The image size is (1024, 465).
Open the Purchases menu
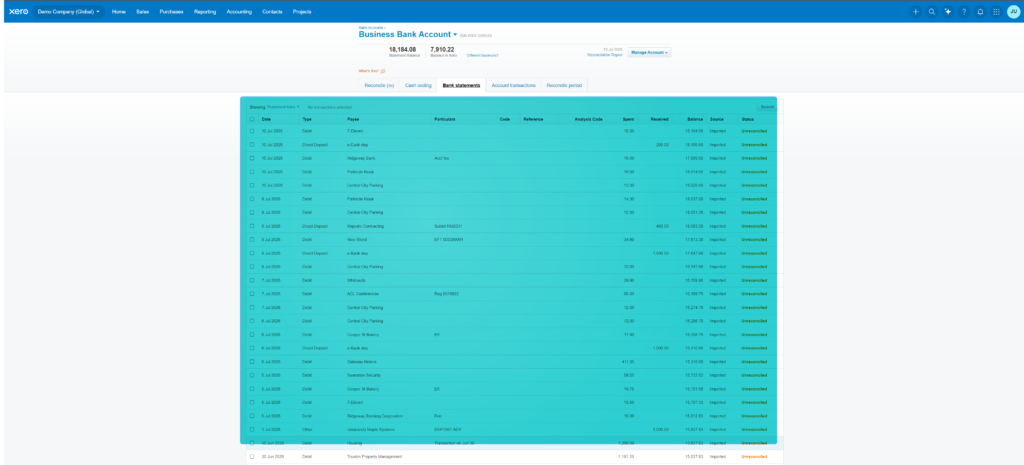[x=171, y=11]
